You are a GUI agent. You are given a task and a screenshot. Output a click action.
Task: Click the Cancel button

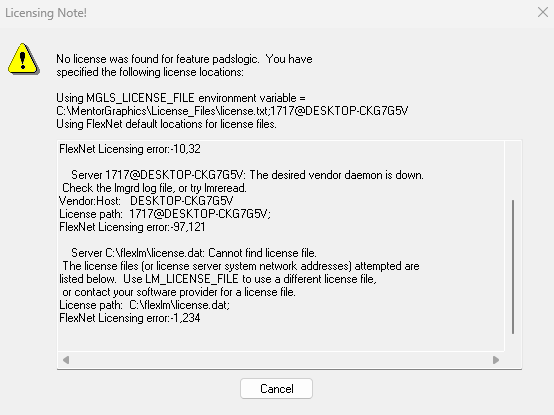click(276, 389)
